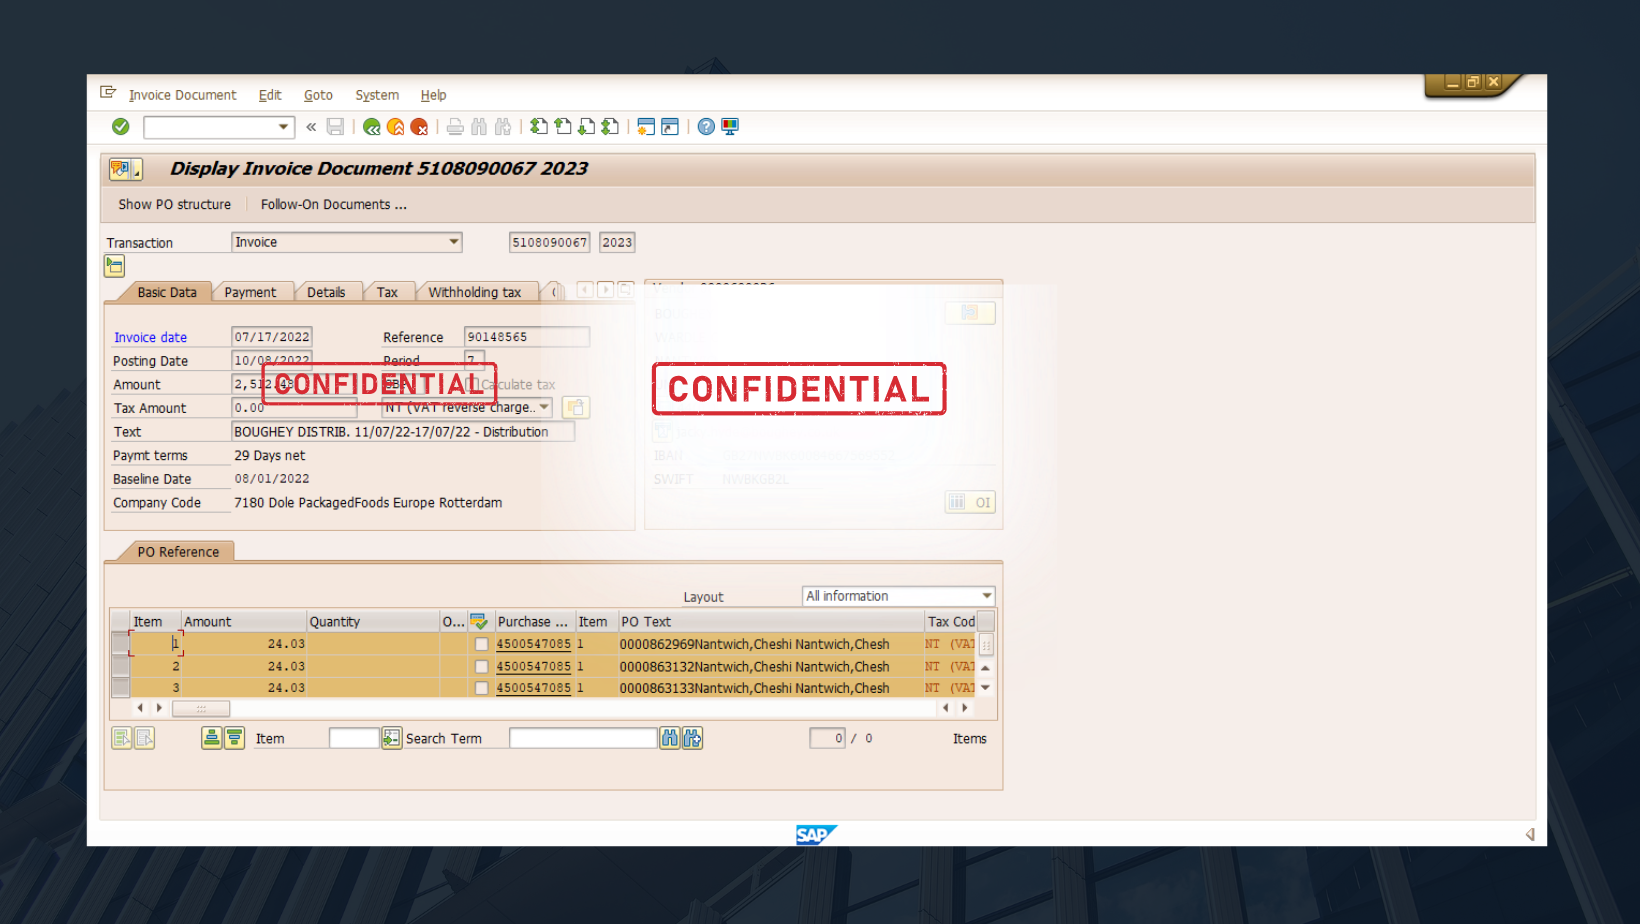Screen dimensions: 1640x924
Task: Open purchase order 4500547085 link in row 2
Action: 534,667
